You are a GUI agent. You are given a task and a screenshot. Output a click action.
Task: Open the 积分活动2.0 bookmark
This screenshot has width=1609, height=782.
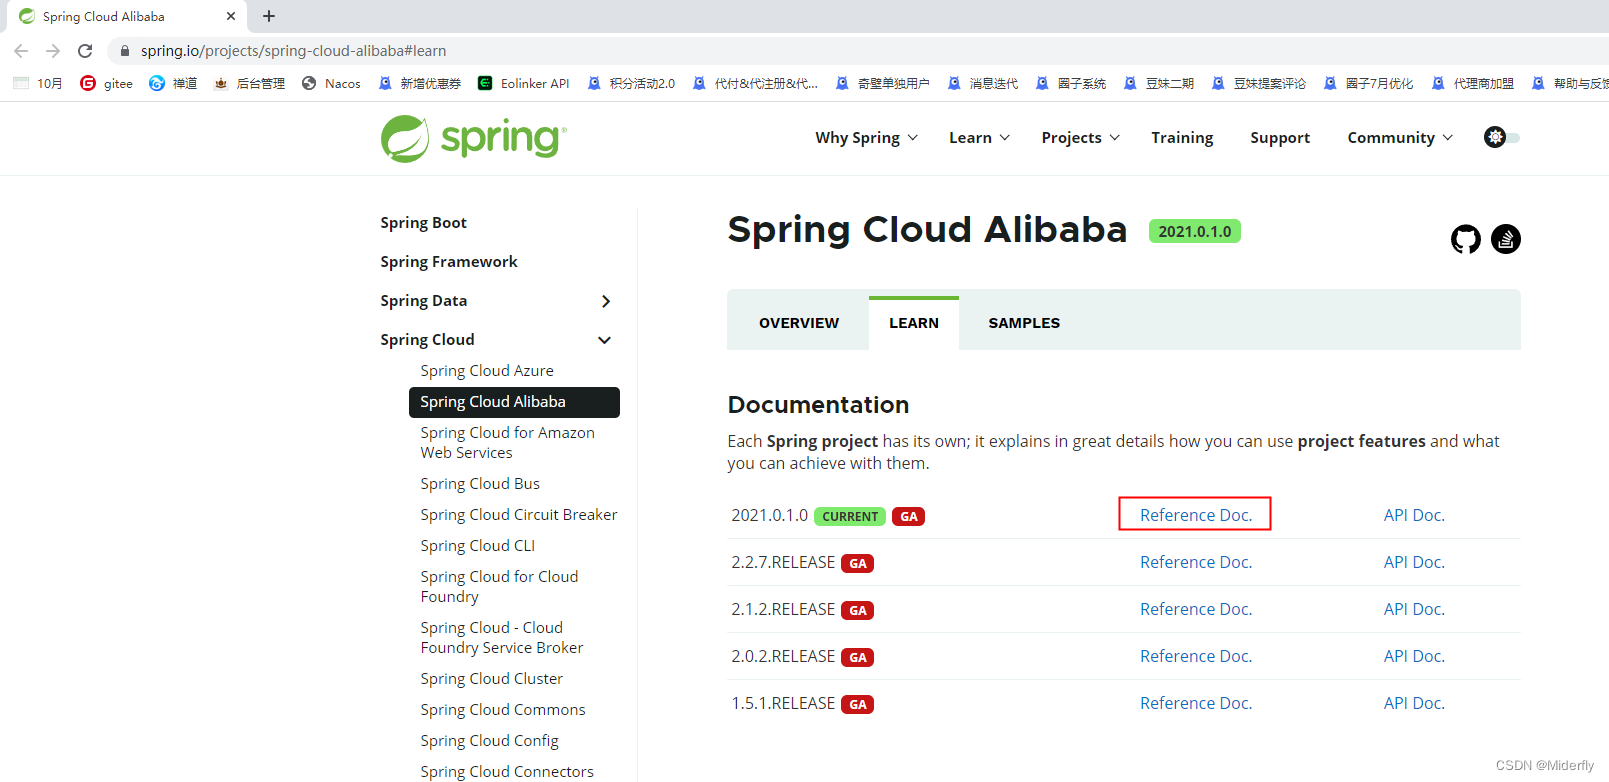click(x=631, y=84)
